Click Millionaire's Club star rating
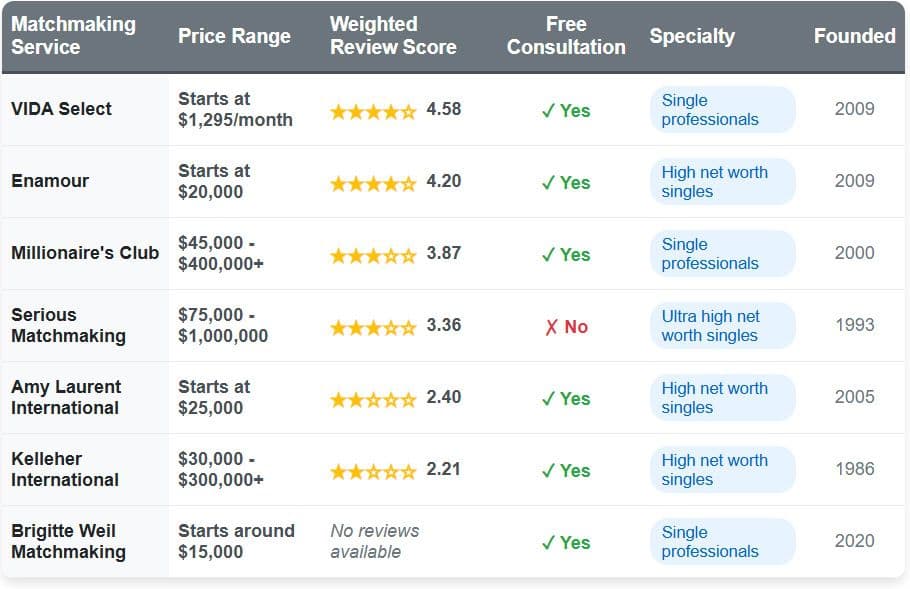The width and height of the screenshot is (910, 589). (373, 255)
